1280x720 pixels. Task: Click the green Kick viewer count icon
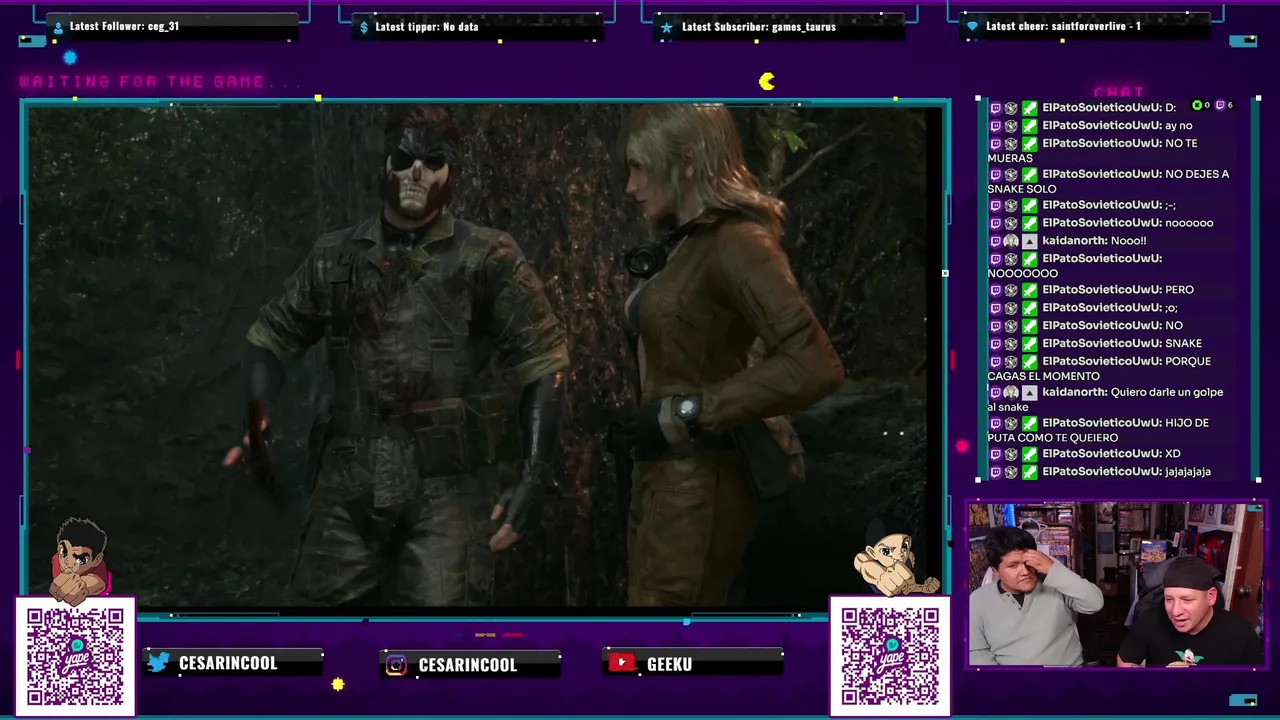[x=1197, y=105]
